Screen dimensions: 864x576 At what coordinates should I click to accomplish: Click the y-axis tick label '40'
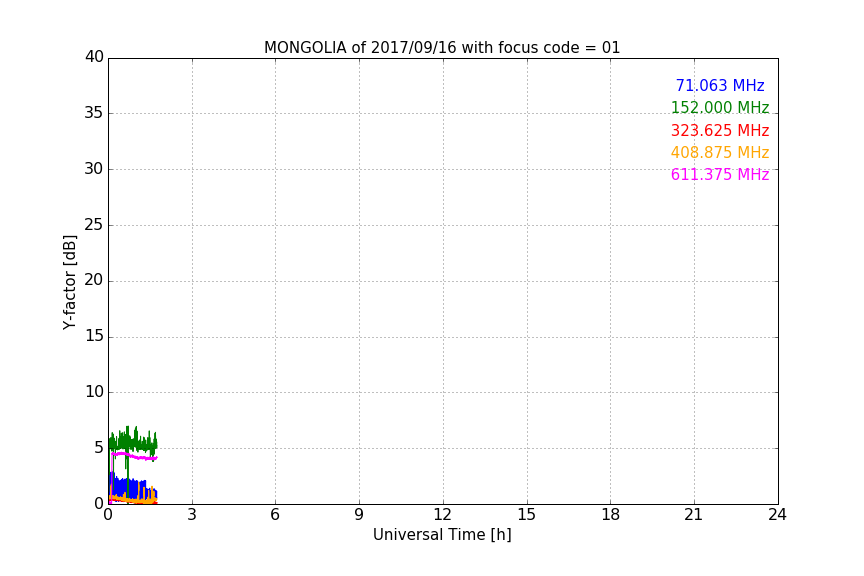94,57
